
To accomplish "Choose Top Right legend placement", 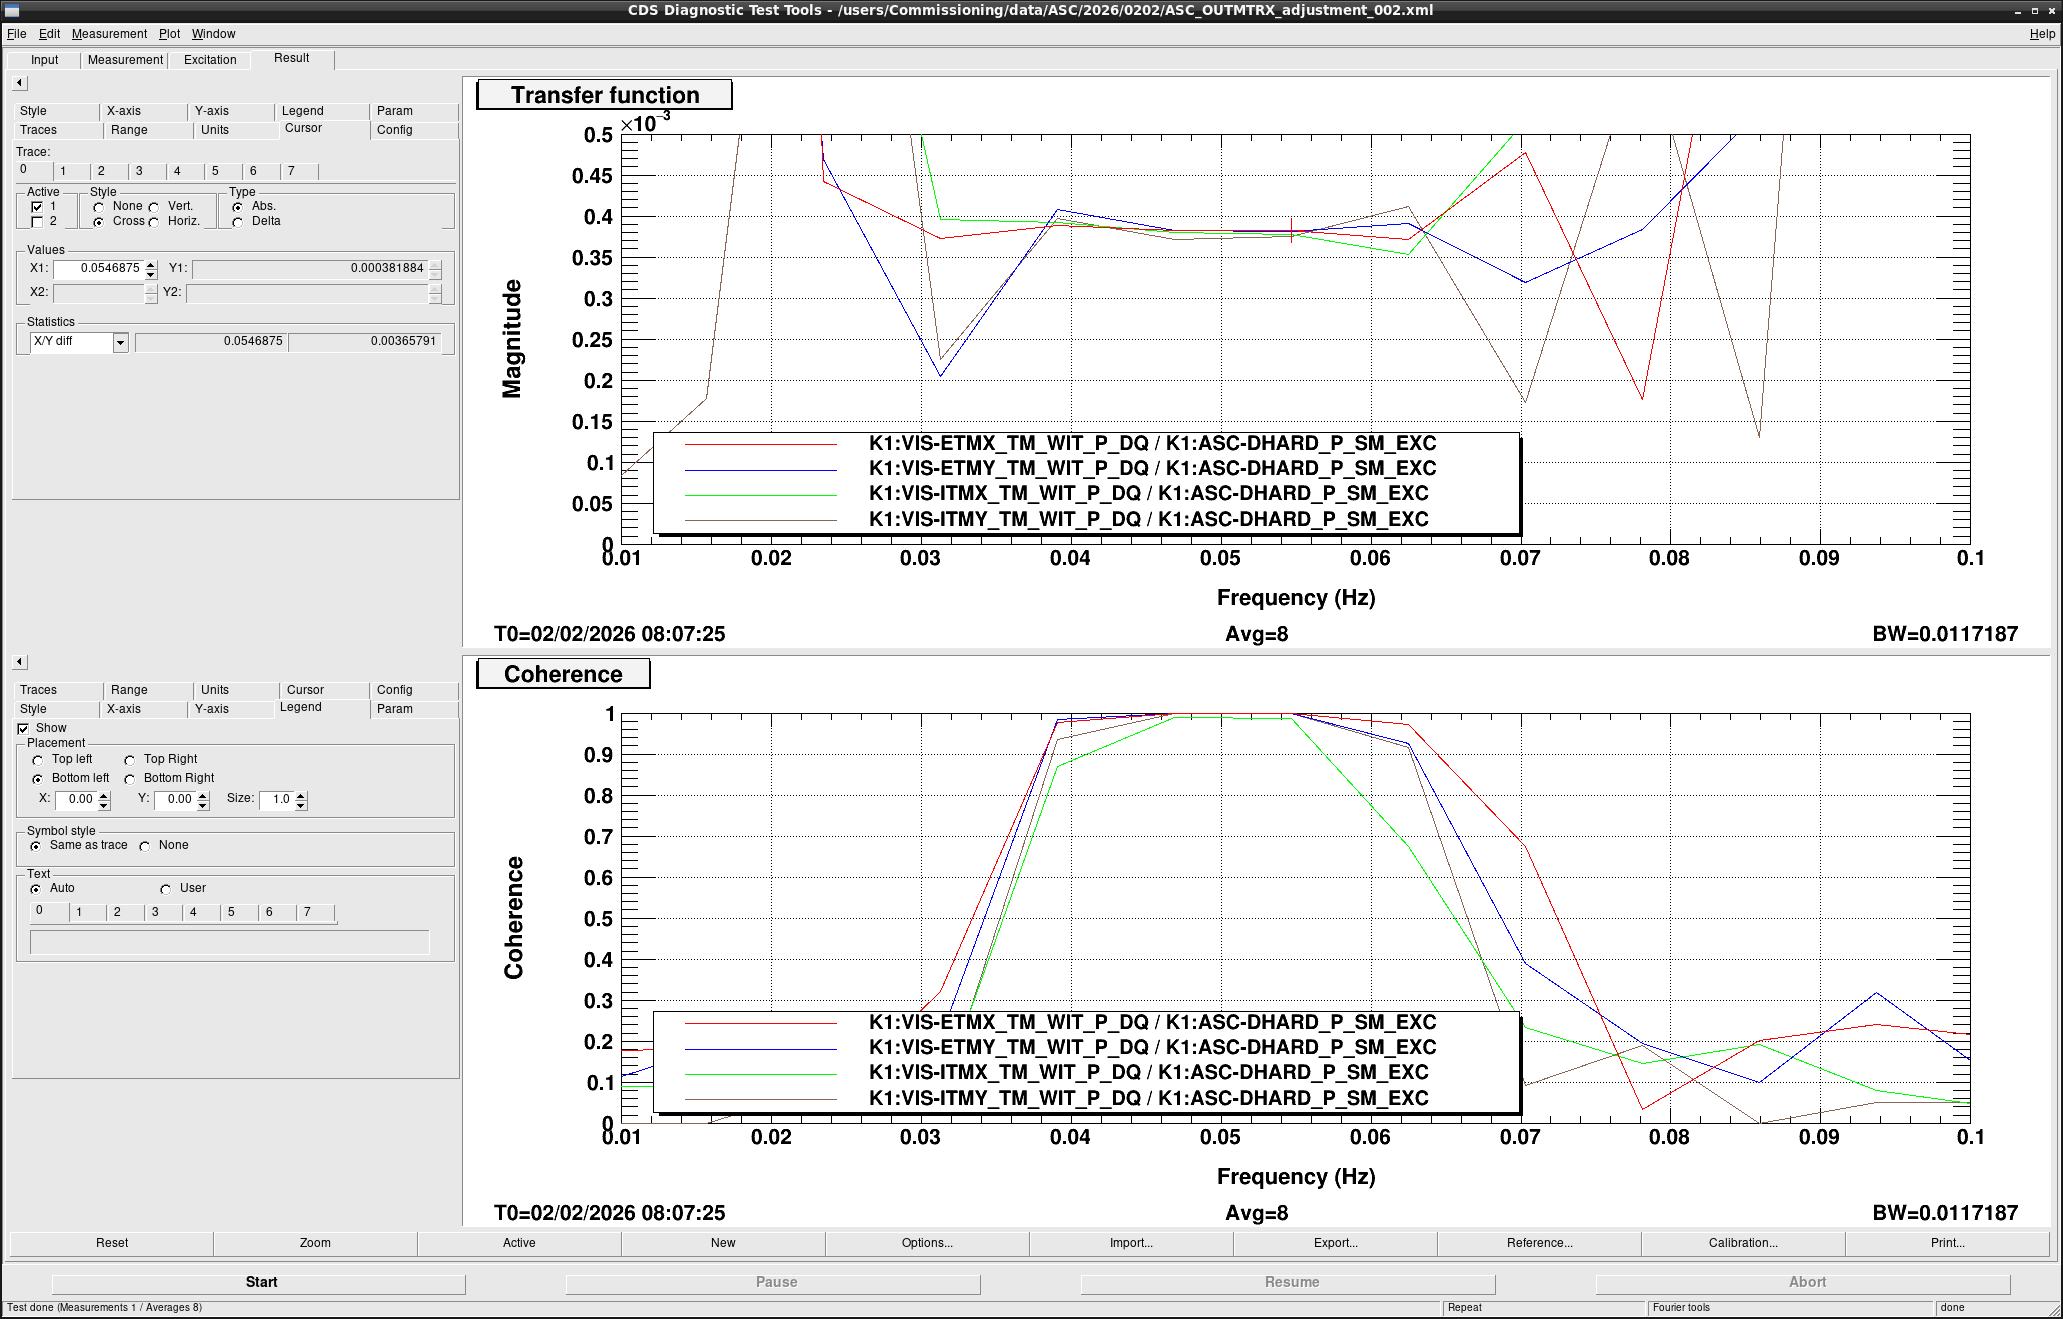I will click(130, 760).
